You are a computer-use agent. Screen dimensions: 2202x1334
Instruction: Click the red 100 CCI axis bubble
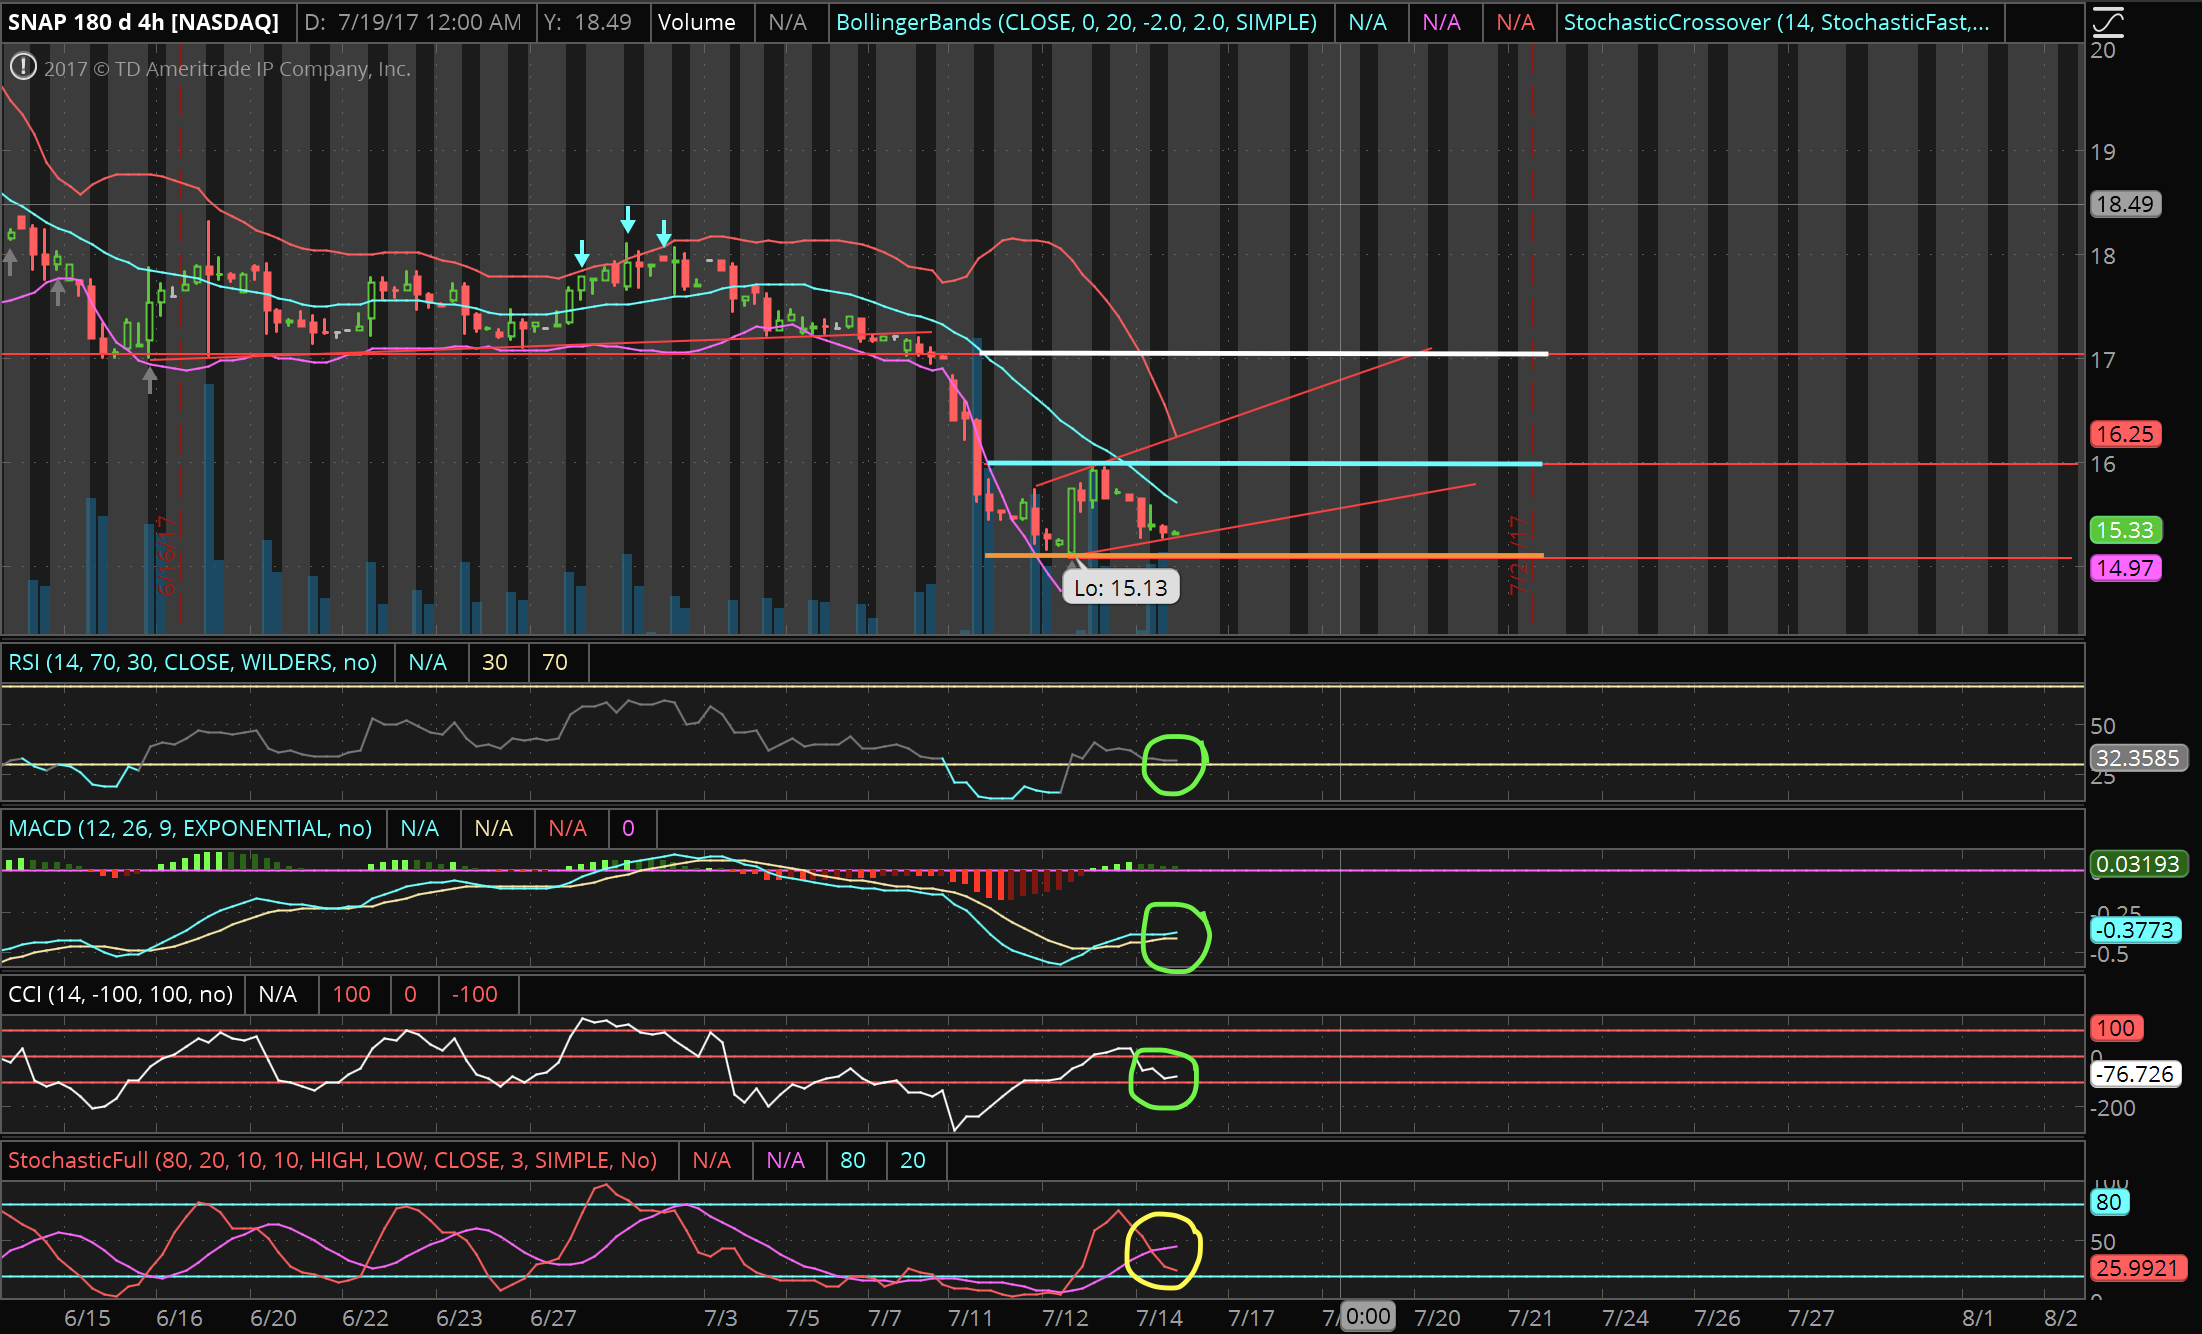click(2115, 1028)
